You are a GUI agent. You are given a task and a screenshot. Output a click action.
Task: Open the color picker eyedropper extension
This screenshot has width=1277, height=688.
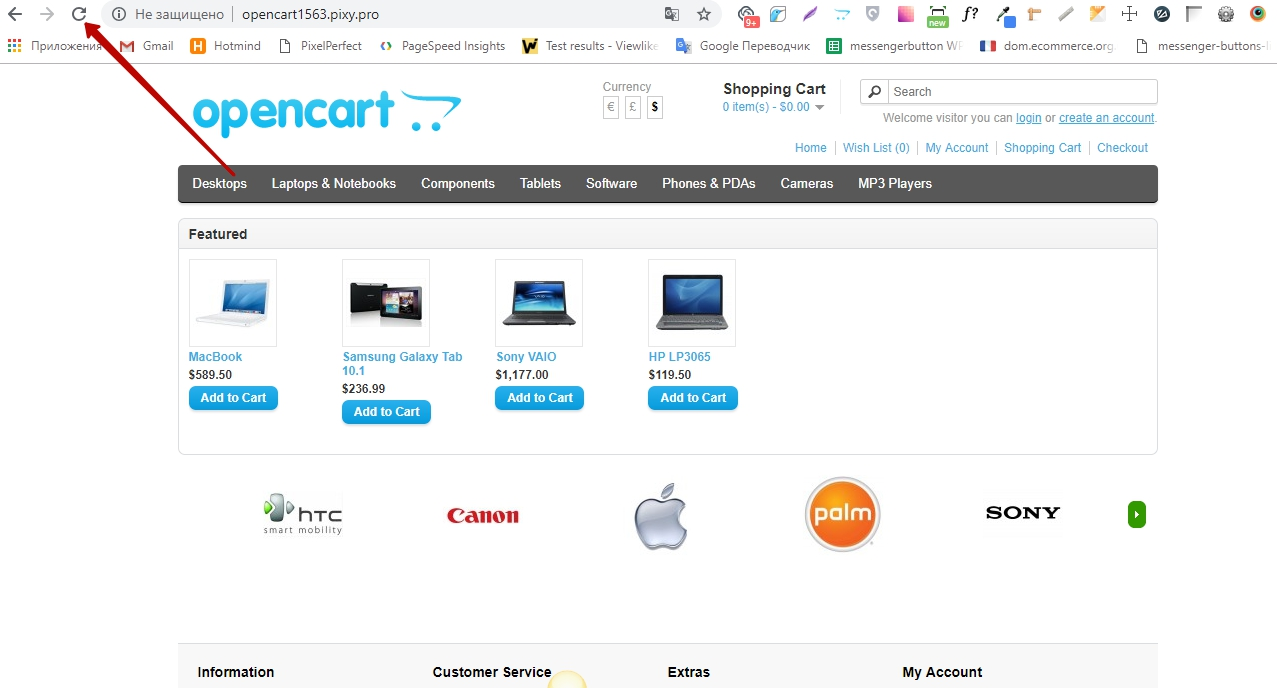coord(1004,15)
